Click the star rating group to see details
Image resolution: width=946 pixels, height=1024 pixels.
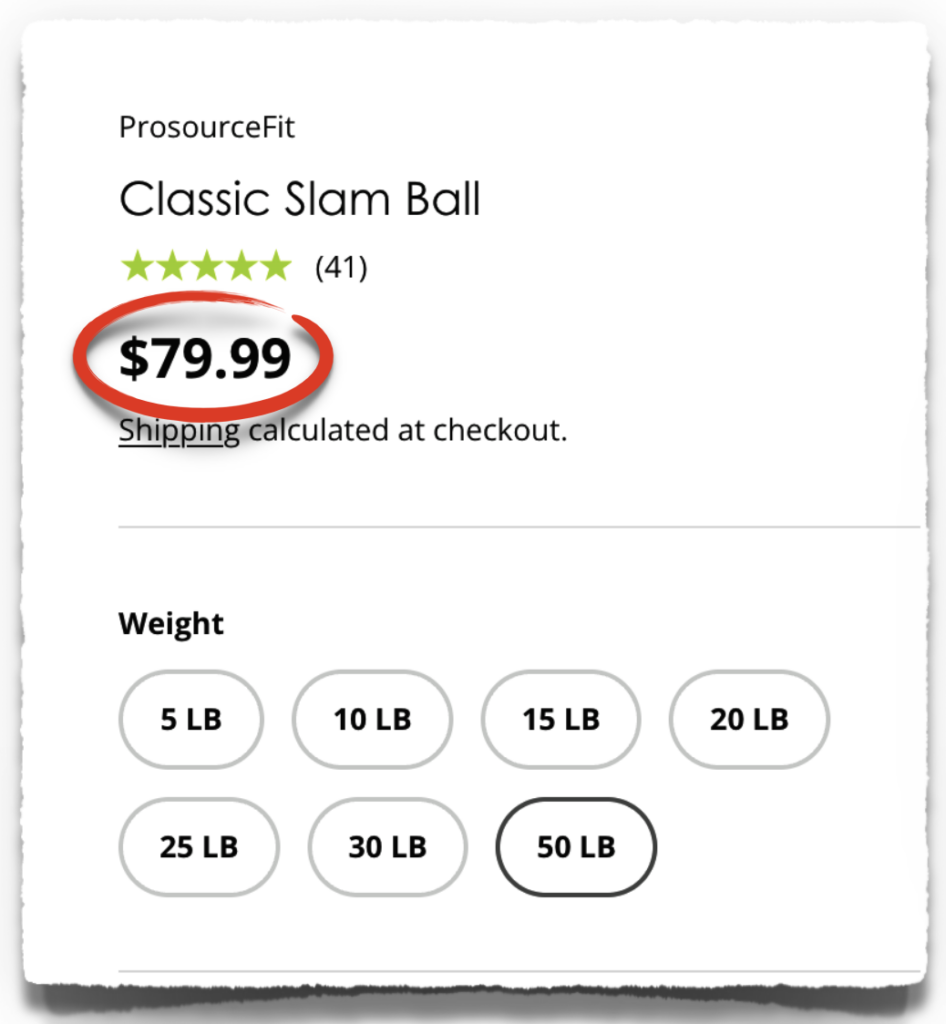point(205,264)
